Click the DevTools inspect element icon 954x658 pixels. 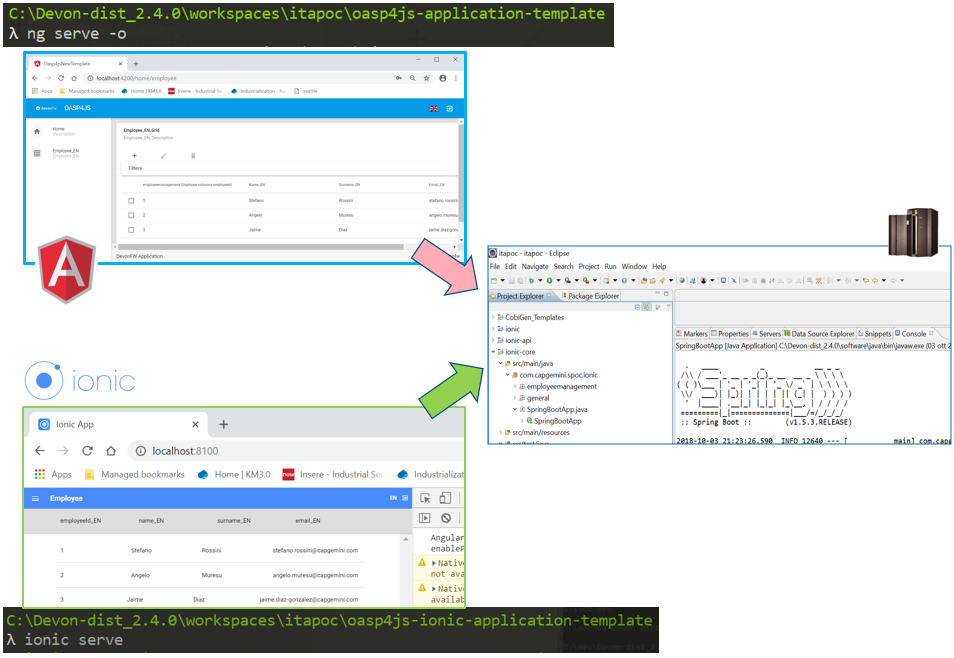425,498
